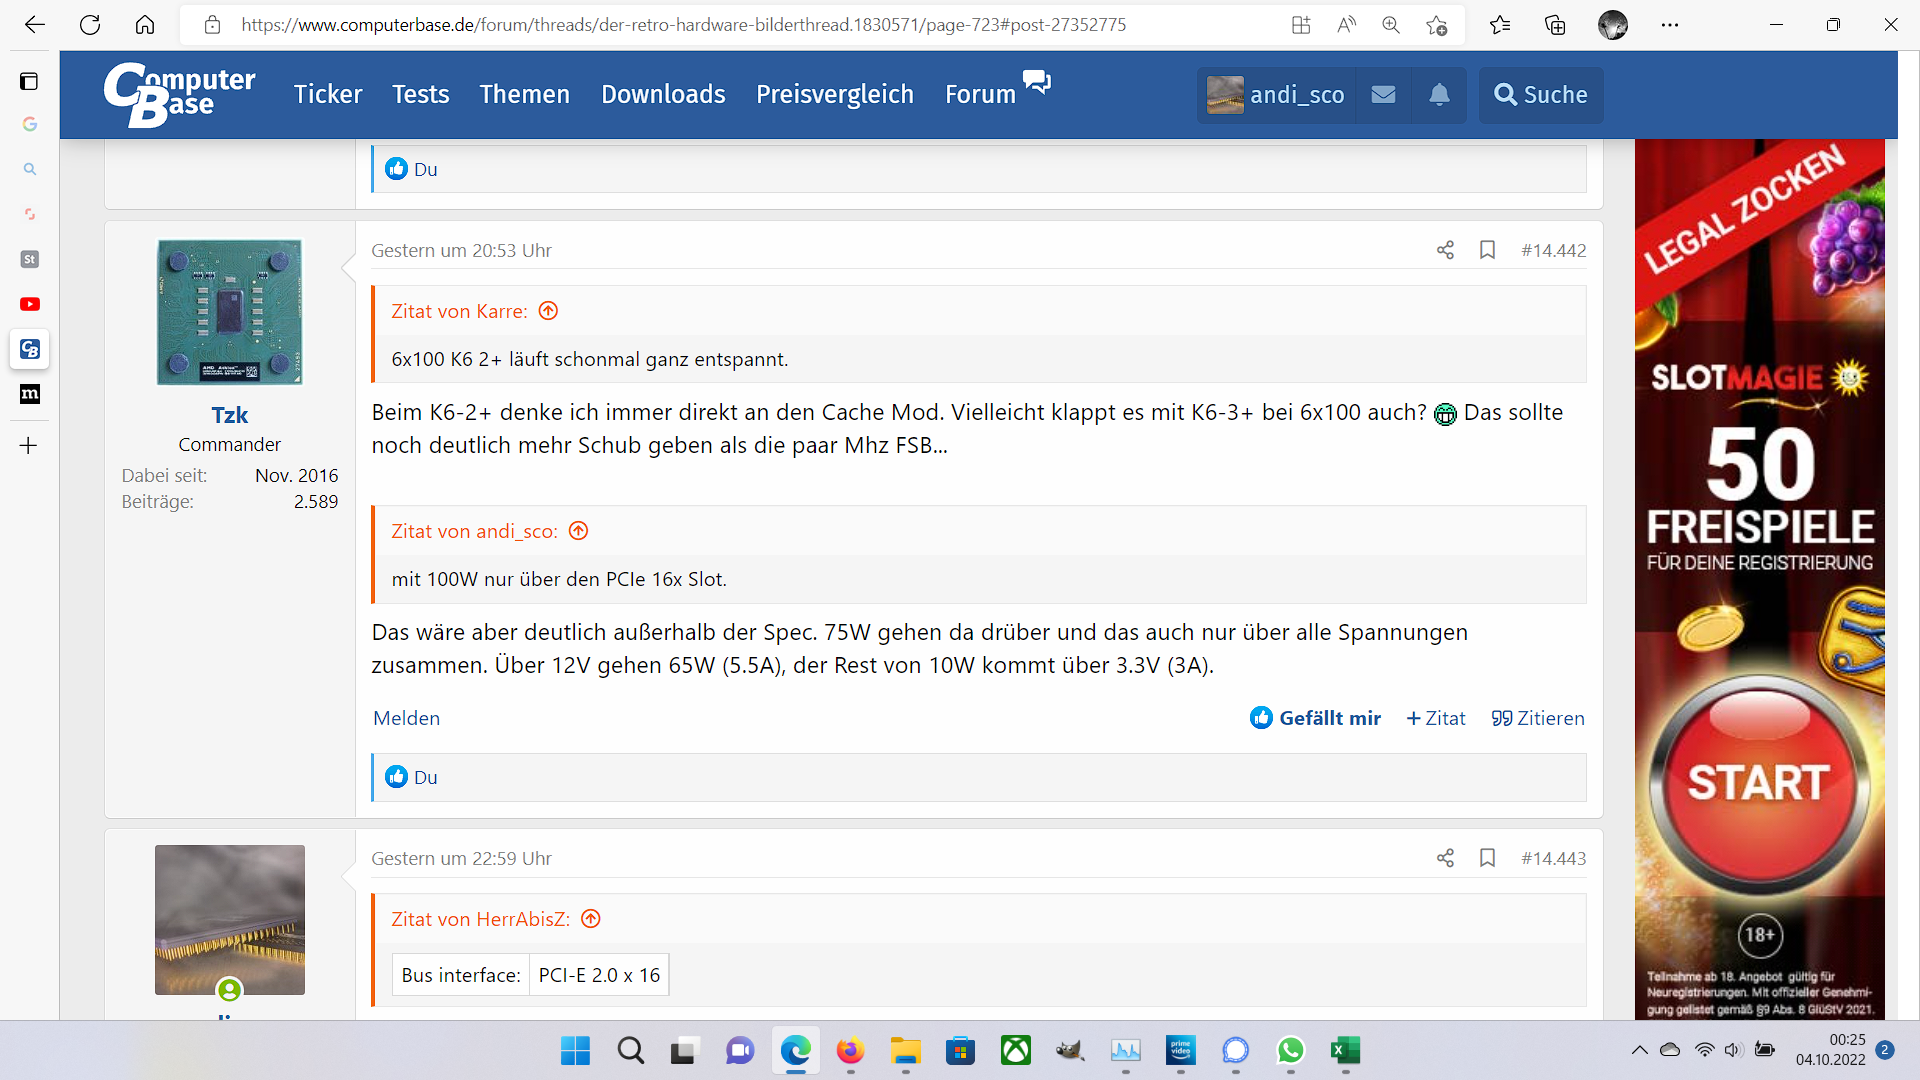Bookmark post #14.443
The width and height of the screenshot is (1920, 1080).
click(1487, 858)
